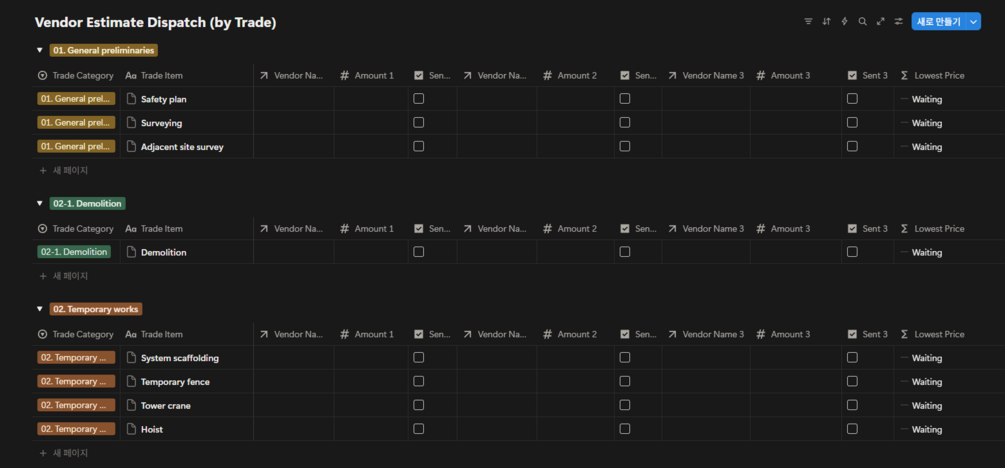Open the Safety plan page icon
The image size is (1005, 468).
(x=131, y=99)
